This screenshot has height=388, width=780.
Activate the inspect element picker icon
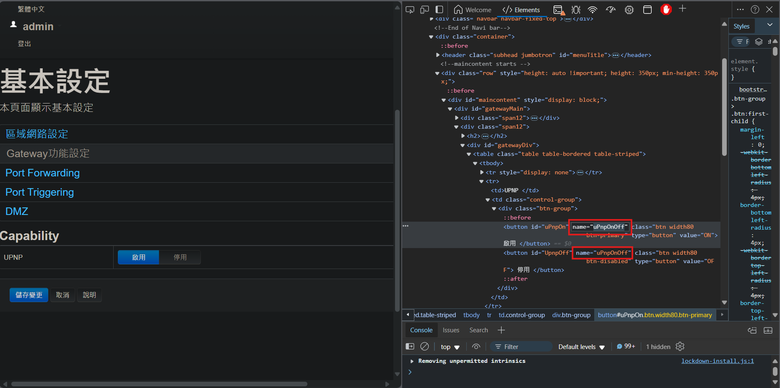[x=410, y=9]
